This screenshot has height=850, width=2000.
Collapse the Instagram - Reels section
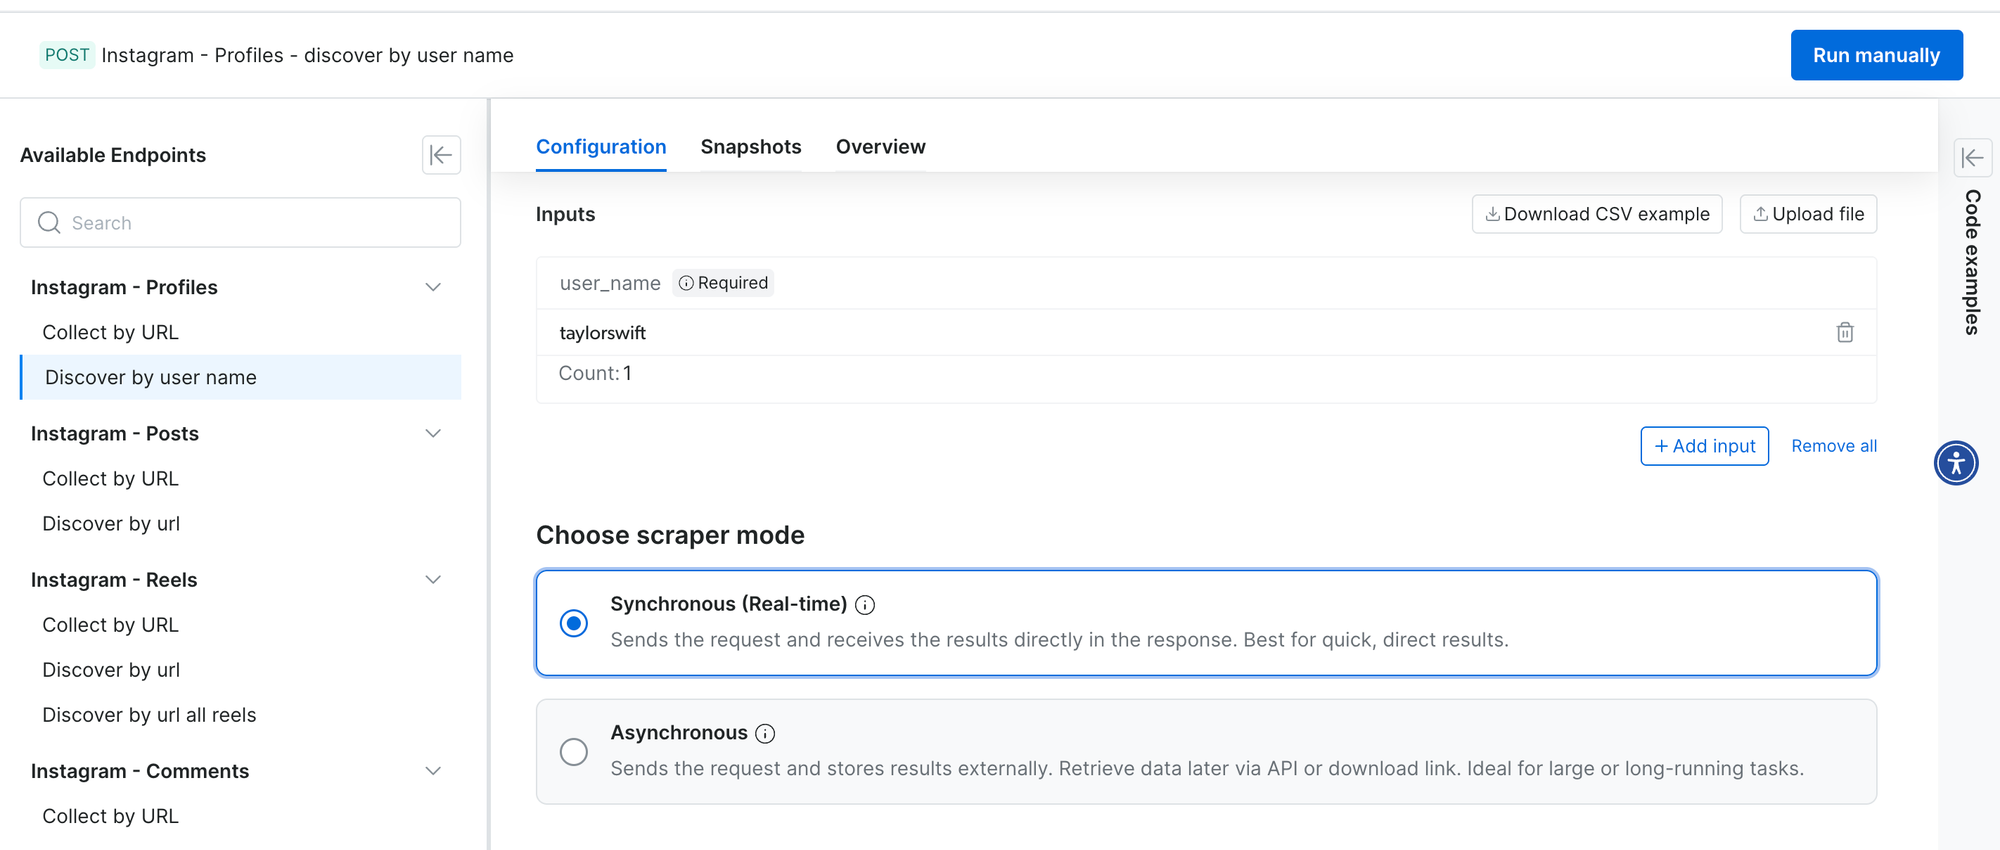[433, 580]
